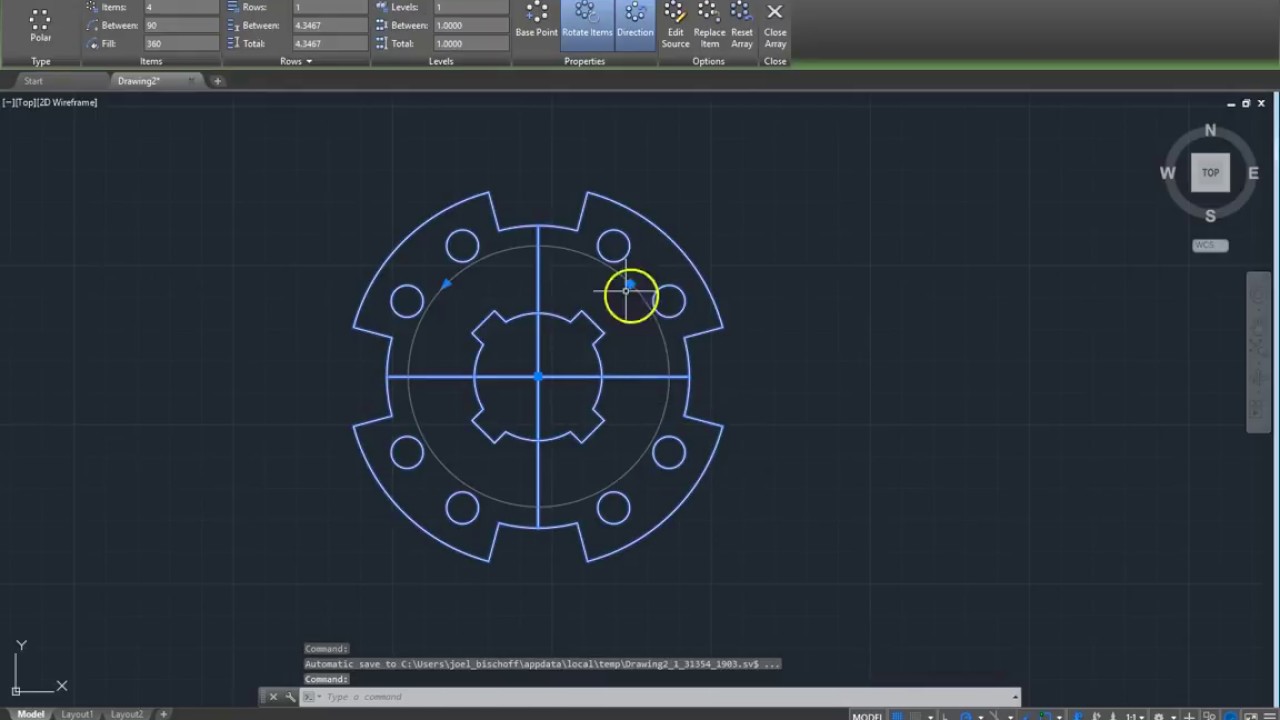This screenshot has height=720, width=1280.
Task: Click the Polar array type icon
Action: (x=40, y=26)
